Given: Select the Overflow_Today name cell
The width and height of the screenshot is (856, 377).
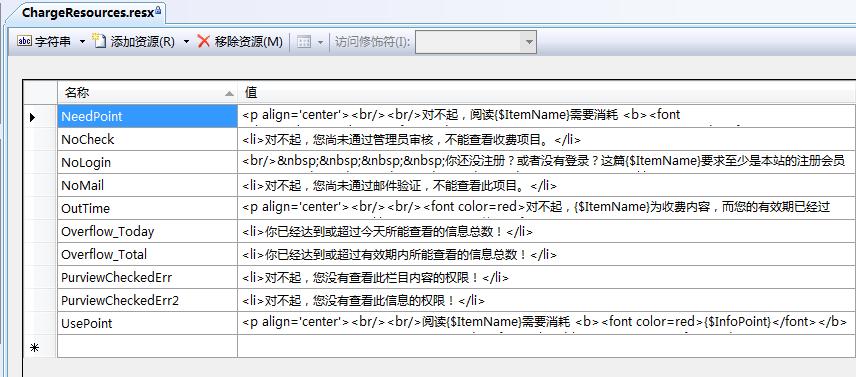Looking at the screenshot, I should click(147, 231).
